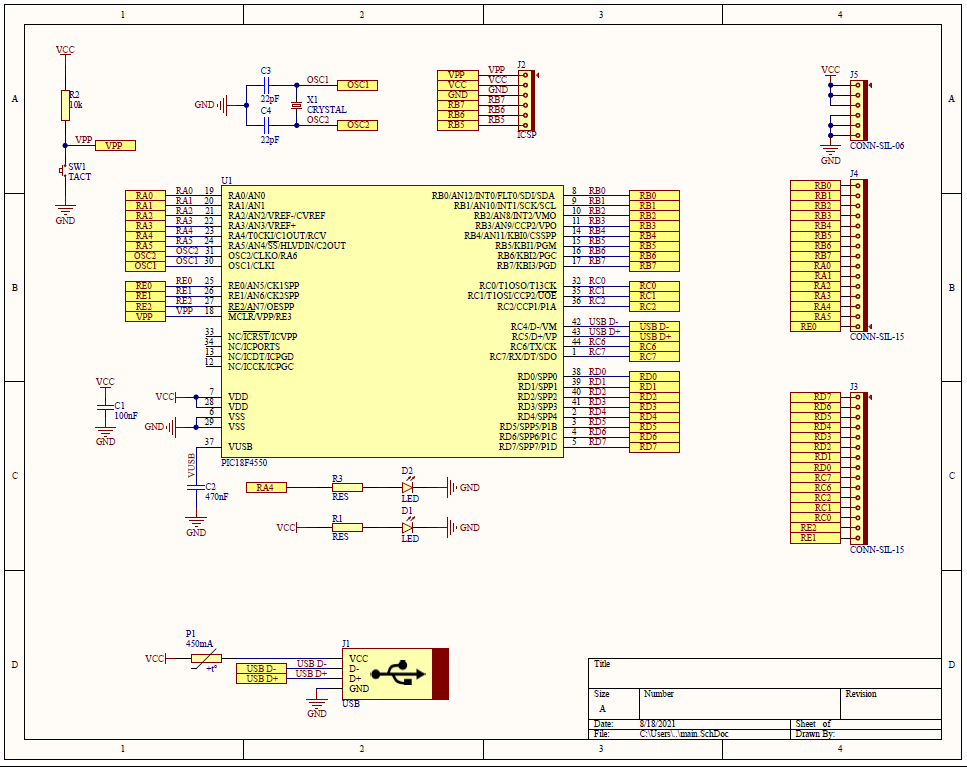Image resolution: width=967 pixels, height=767 pixels.
Task: Click the MCLR/VPP/RE3 pin name
Action: click(260, 317)
